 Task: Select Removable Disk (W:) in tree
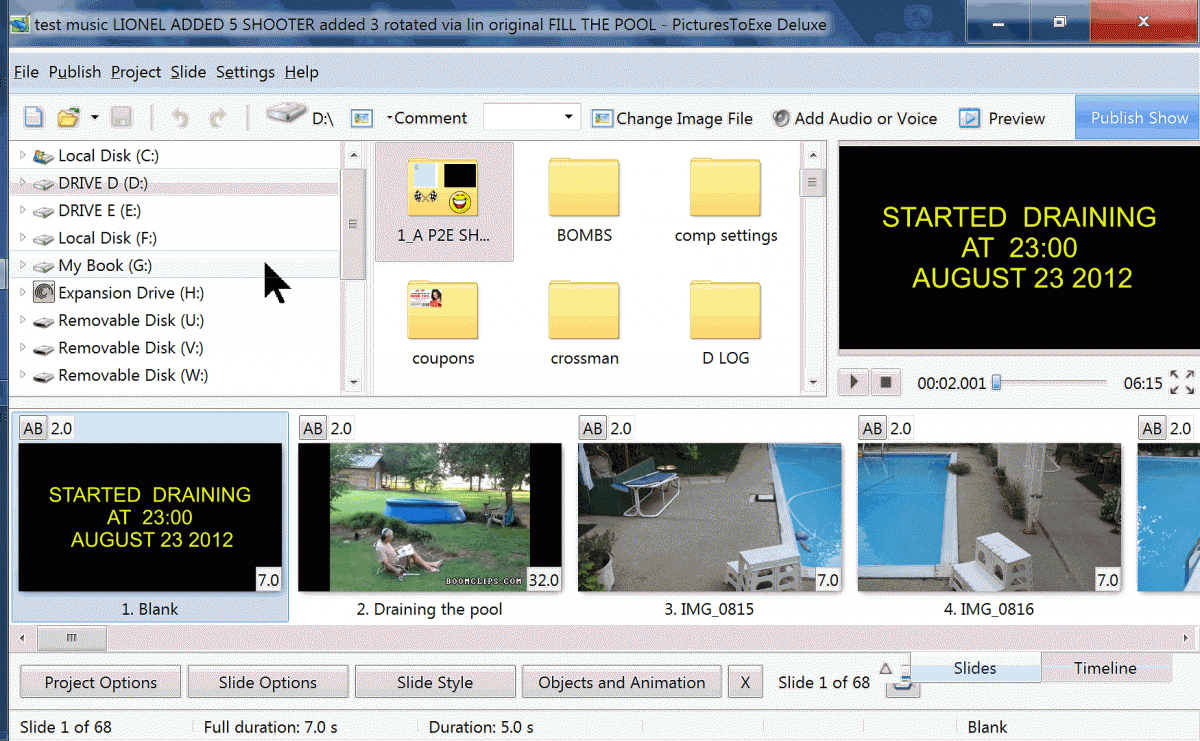coord(133,375)
